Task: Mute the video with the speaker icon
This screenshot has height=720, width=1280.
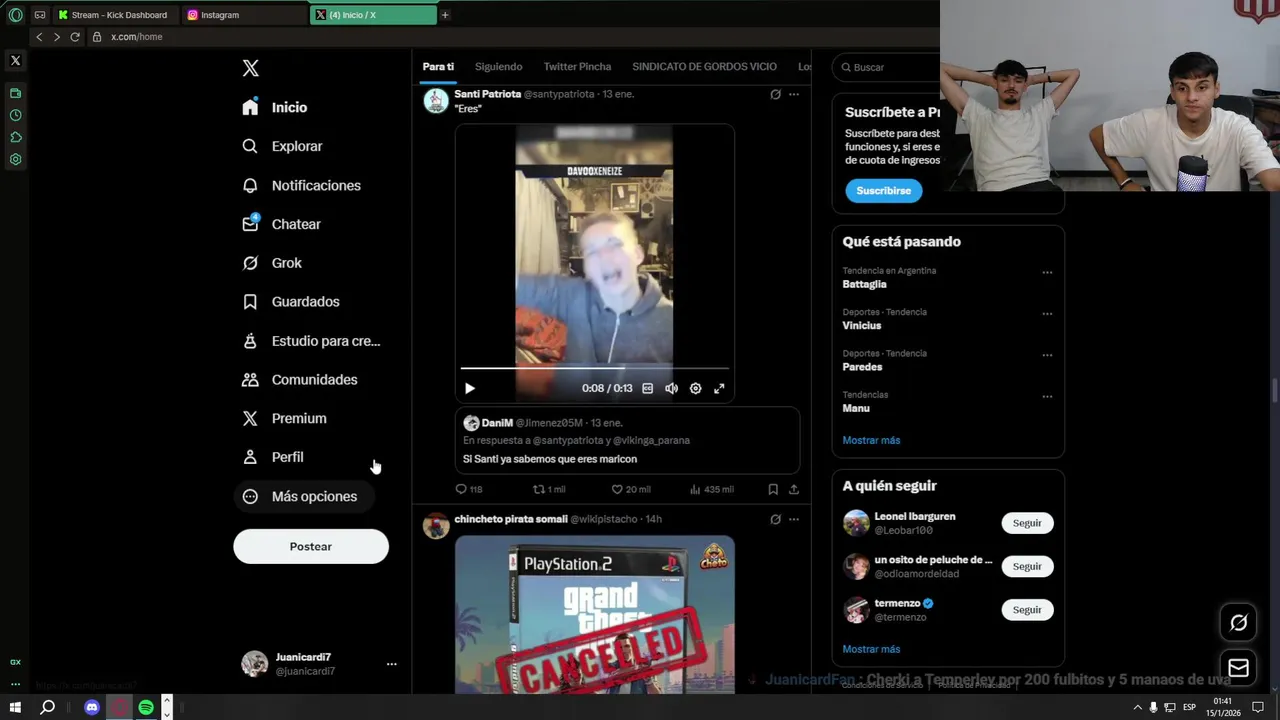Action: [x=671, y=388]
